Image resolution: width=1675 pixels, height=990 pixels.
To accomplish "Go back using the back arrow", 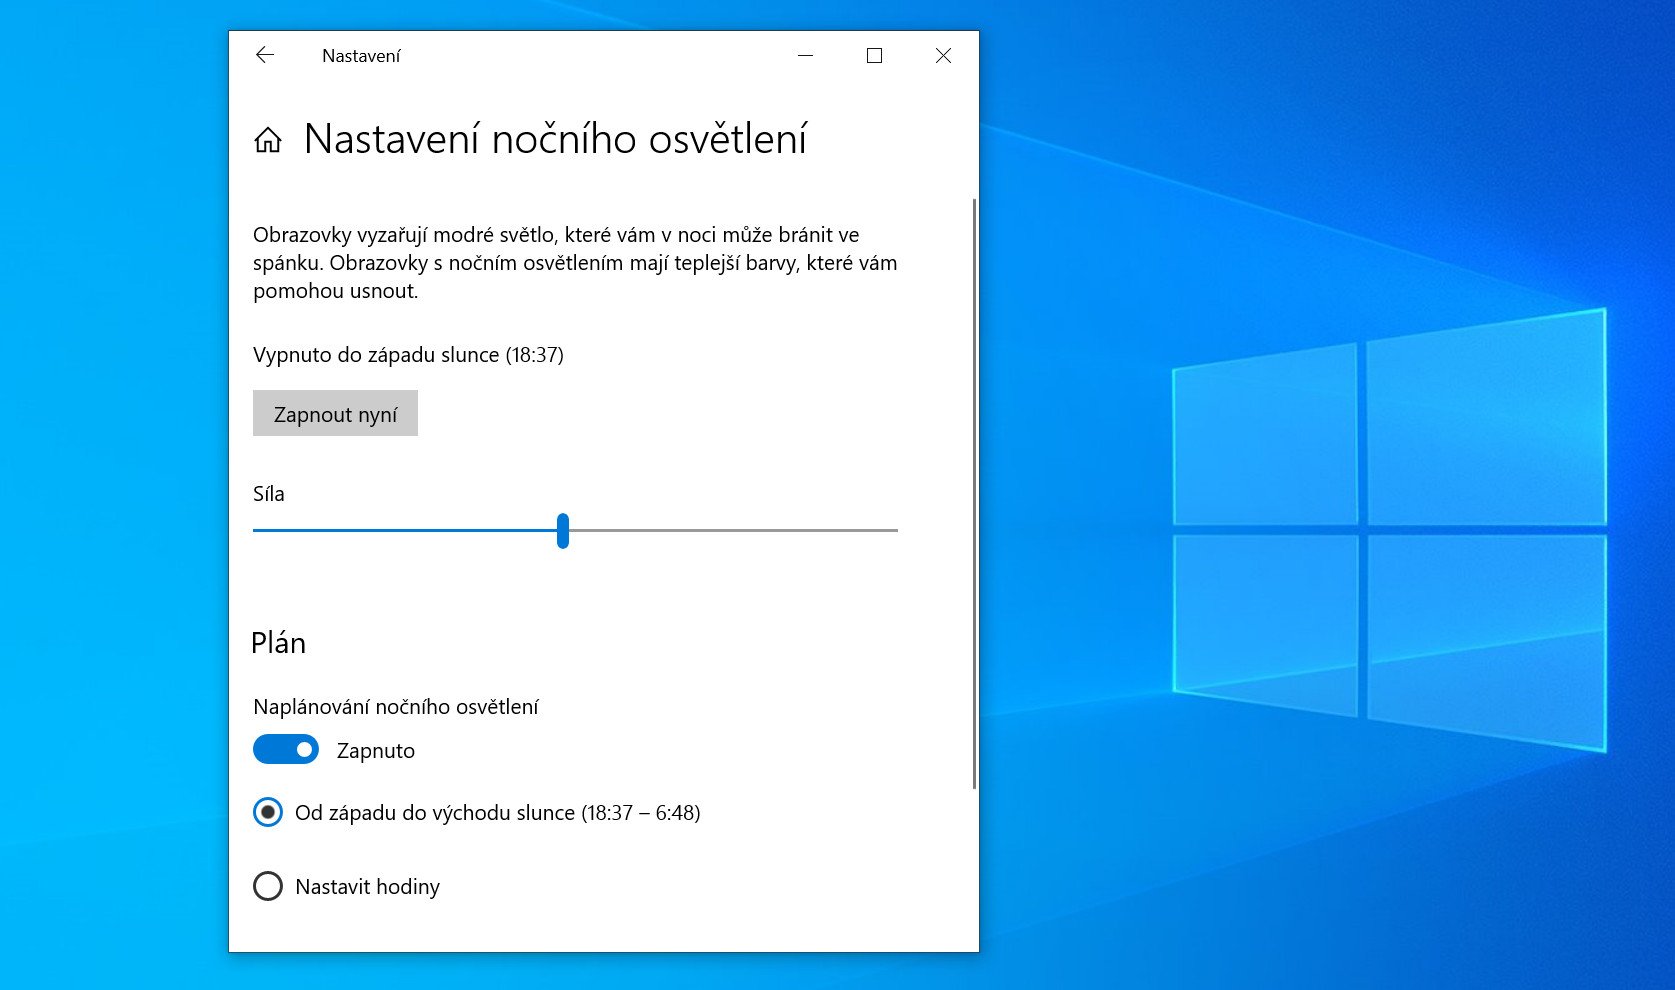I will point(265,55).
